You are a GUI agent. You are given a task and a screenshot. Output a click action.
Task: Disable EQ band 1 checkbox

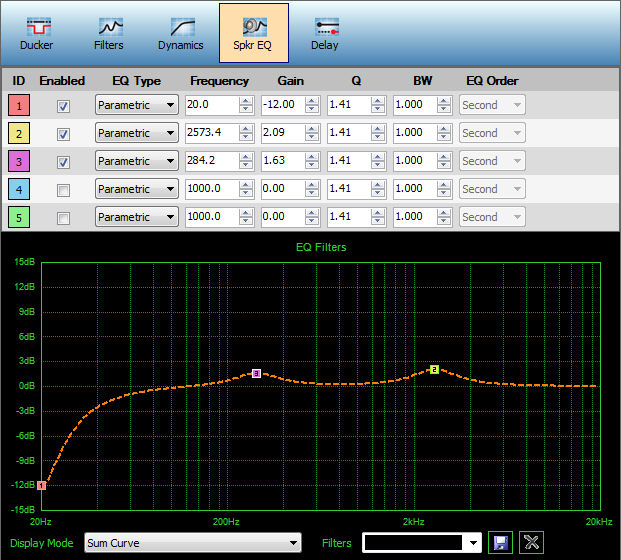pyautogui.click(x=63, y=106)
